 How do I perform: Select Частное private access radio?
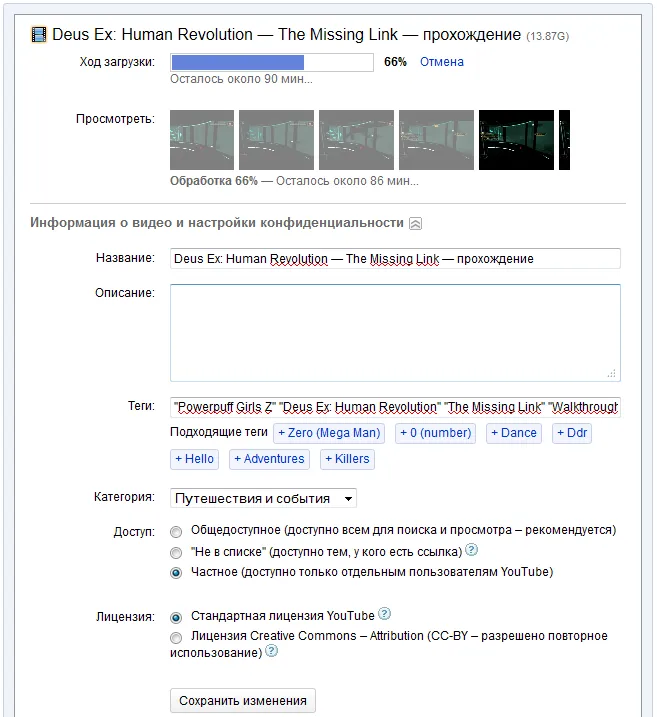click(176, 573)
